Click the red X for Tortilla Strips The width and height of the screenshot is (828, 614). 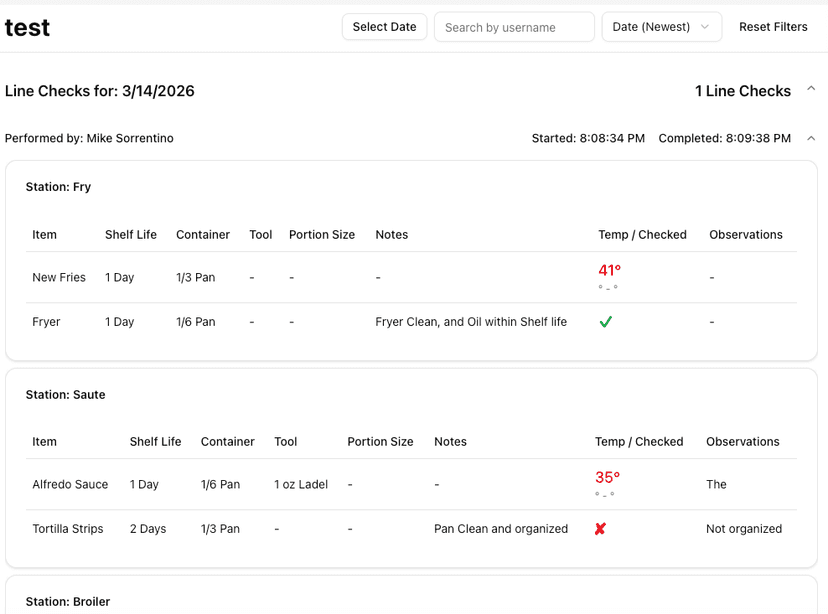(x=600, y=529)
